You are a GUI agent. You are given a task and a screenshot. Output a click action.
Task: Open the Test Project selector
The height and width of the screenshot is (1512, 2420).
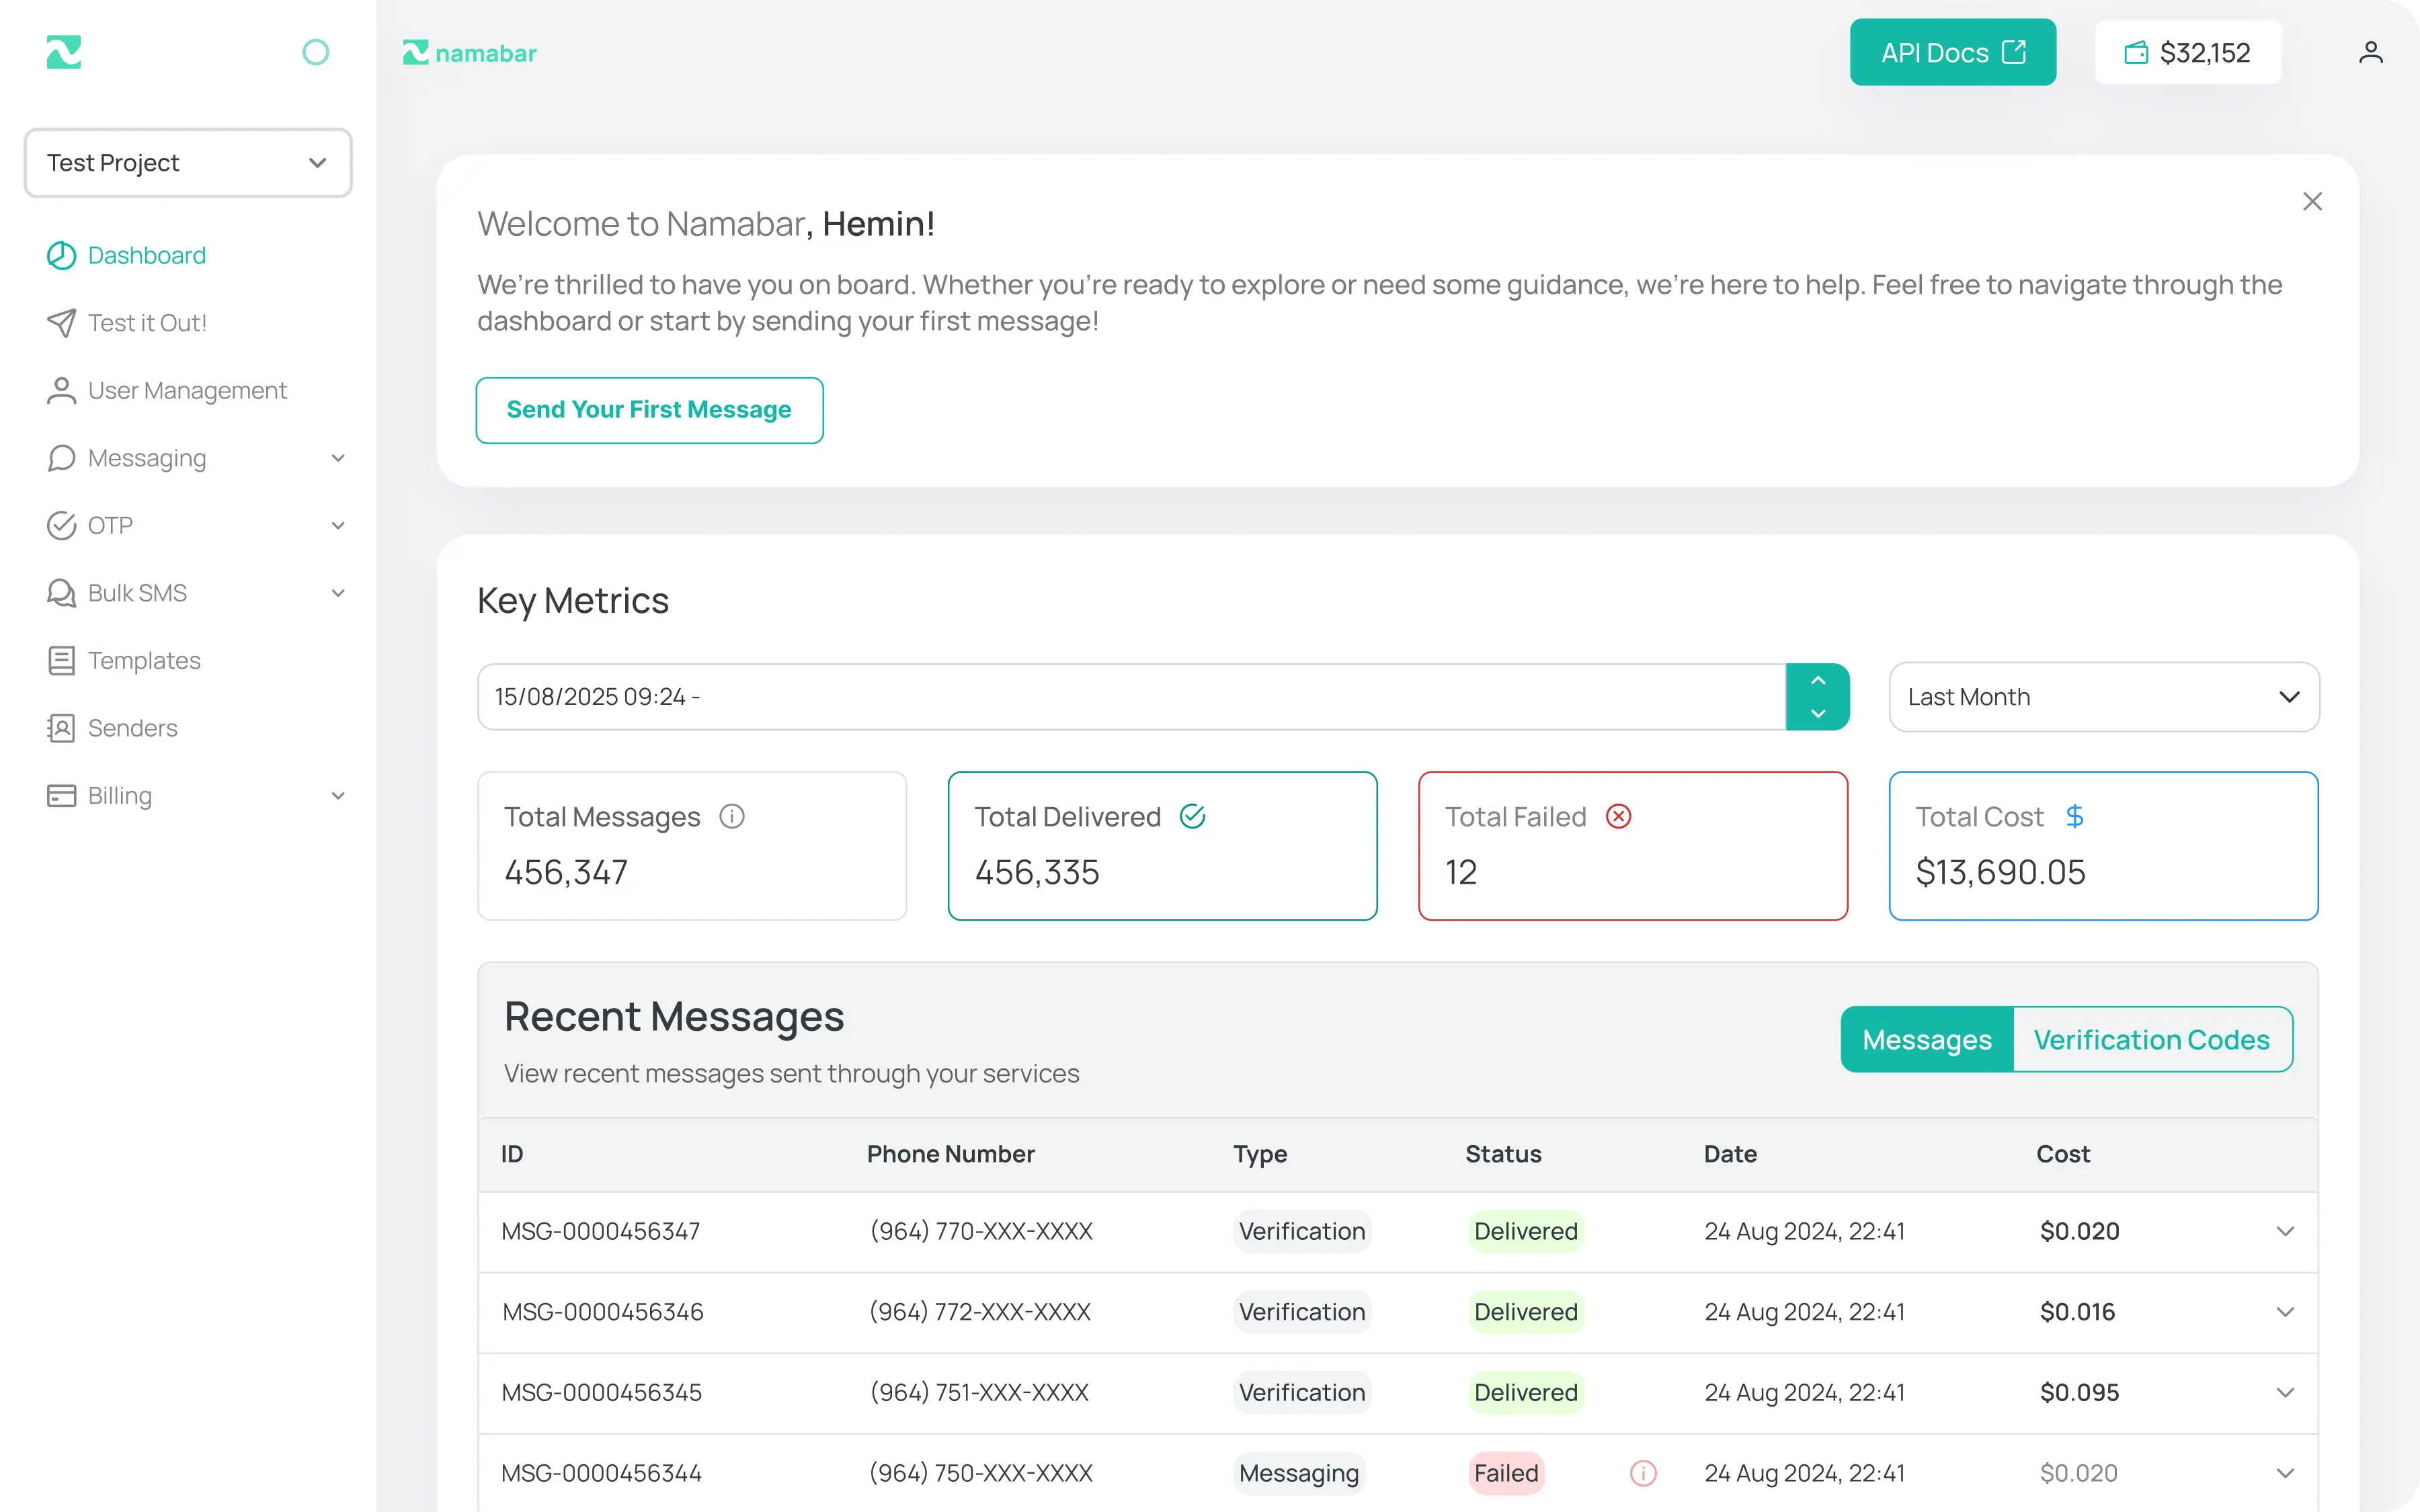[187, 162]
